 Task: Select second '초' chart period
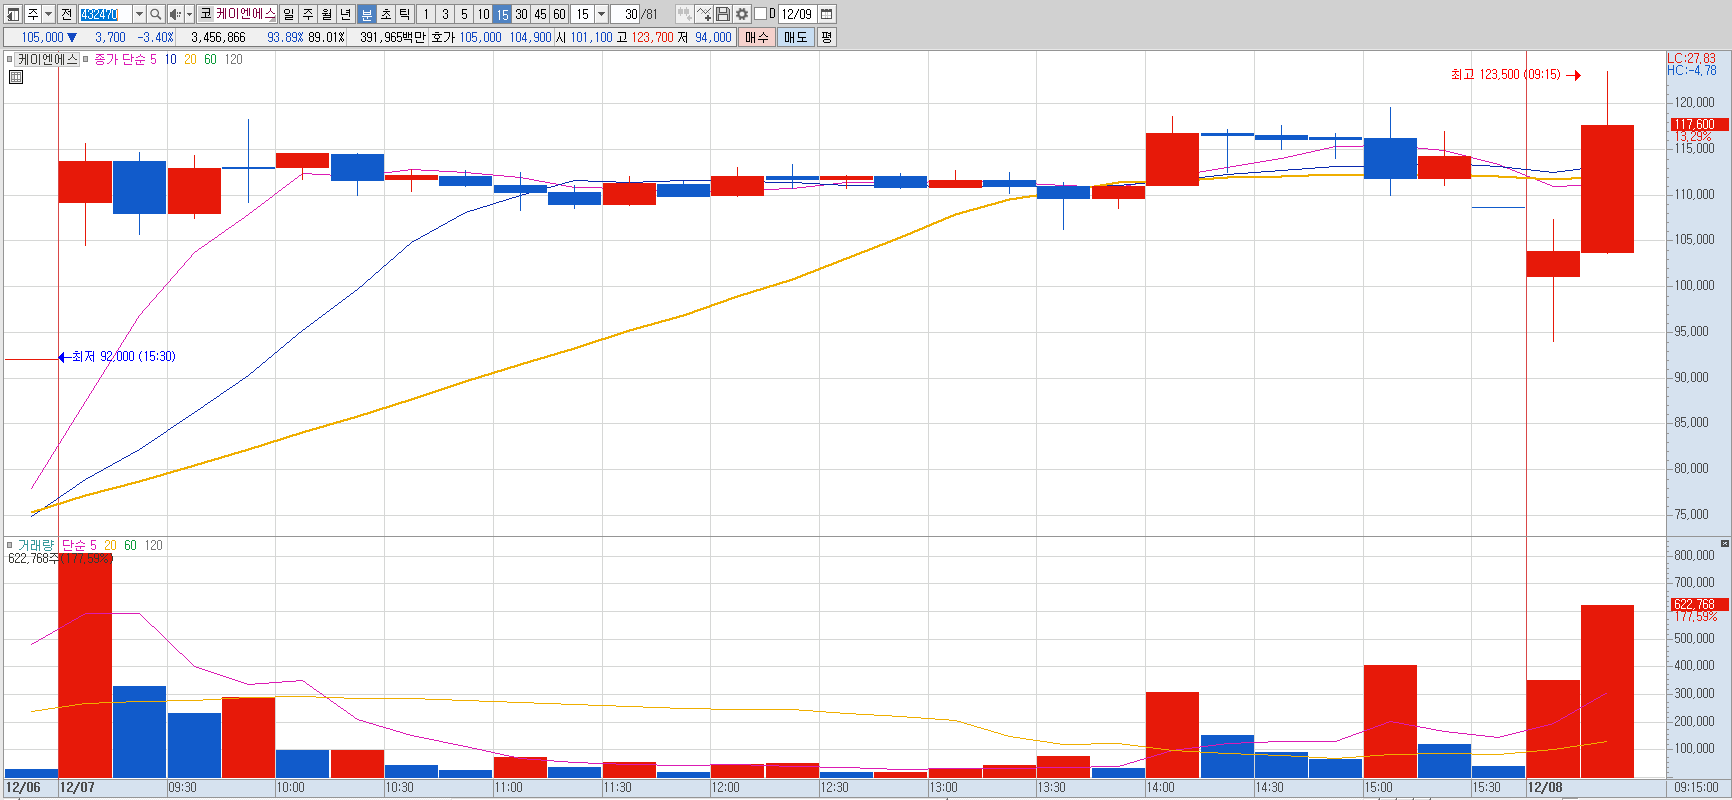coord(385,14)
